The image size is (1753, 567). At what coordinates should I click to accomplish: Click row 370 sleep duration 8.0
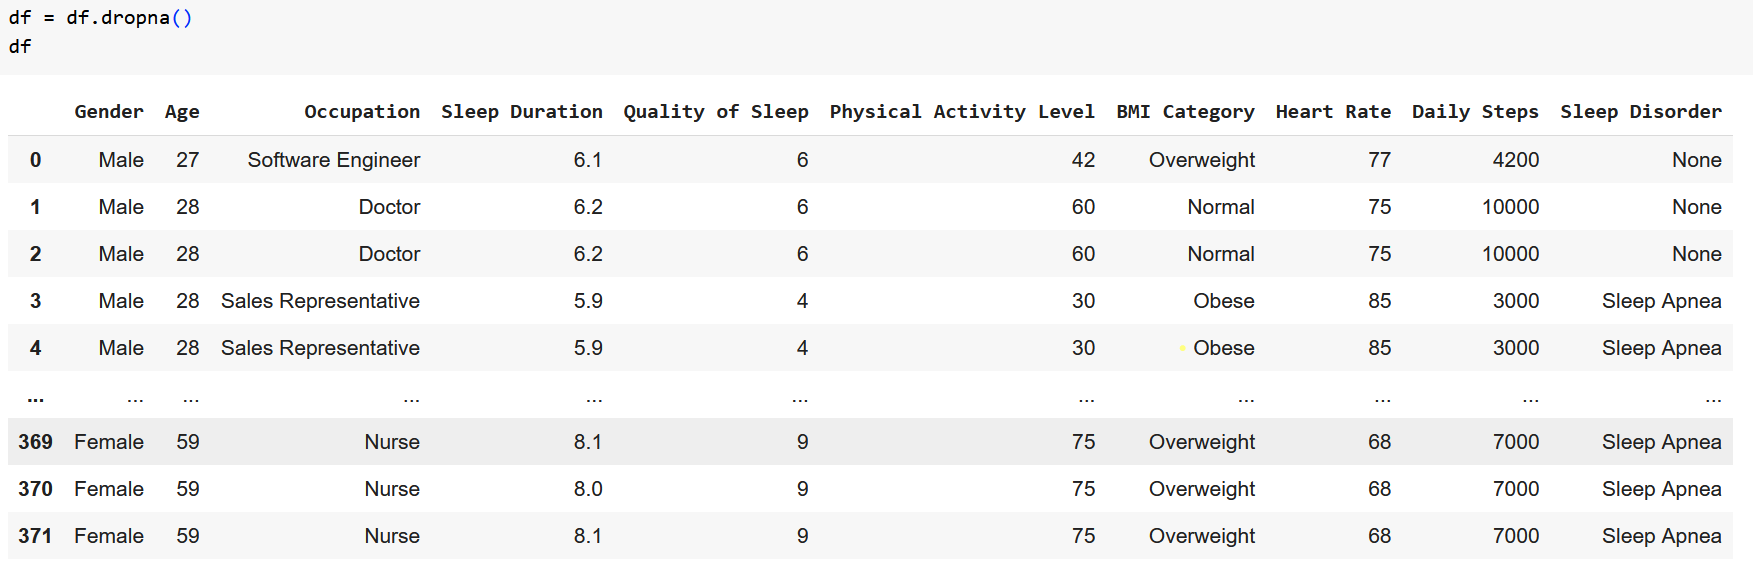588,489
